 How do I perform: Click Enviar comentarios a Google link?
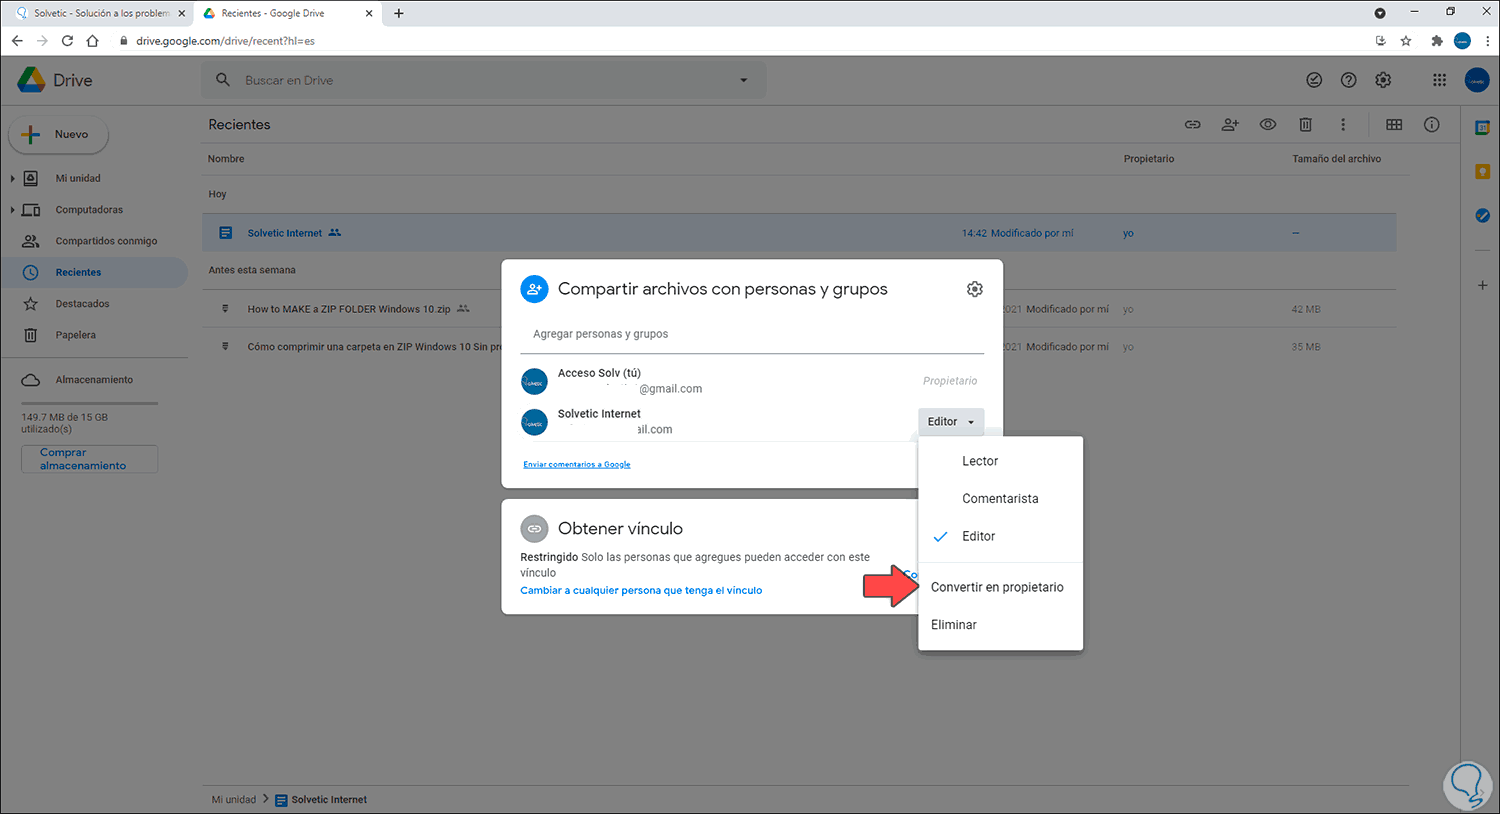tap(577, 464)
